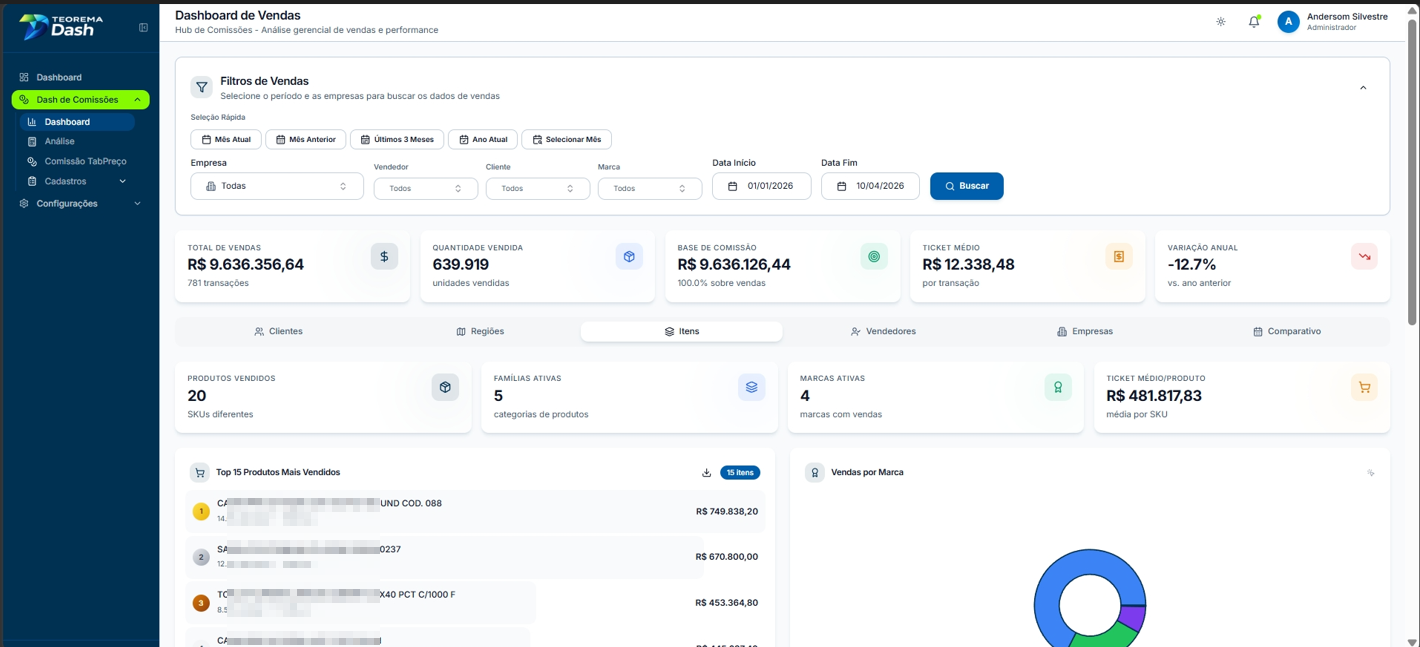
Task: Open the Marca dropdown
Action: coord(650,188)
